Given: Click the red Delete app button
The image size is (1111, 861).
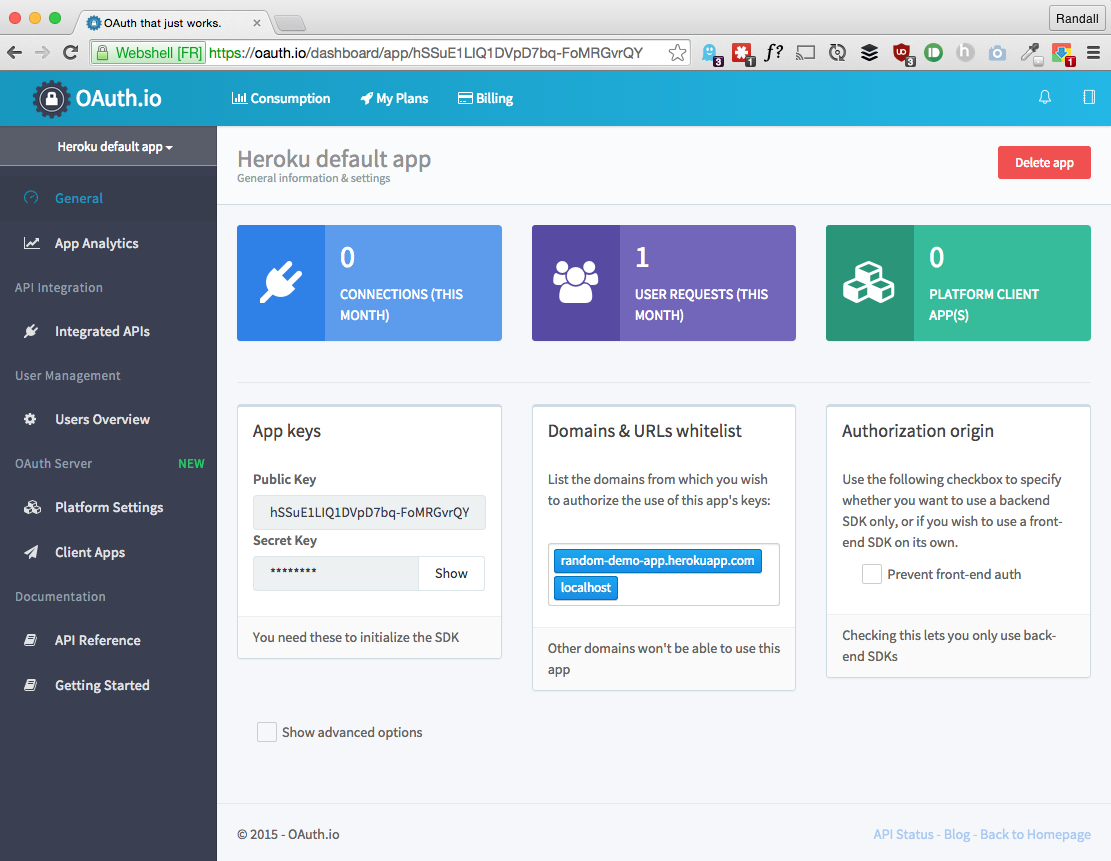Looking at the screenshot, I should pos(1044,162).
